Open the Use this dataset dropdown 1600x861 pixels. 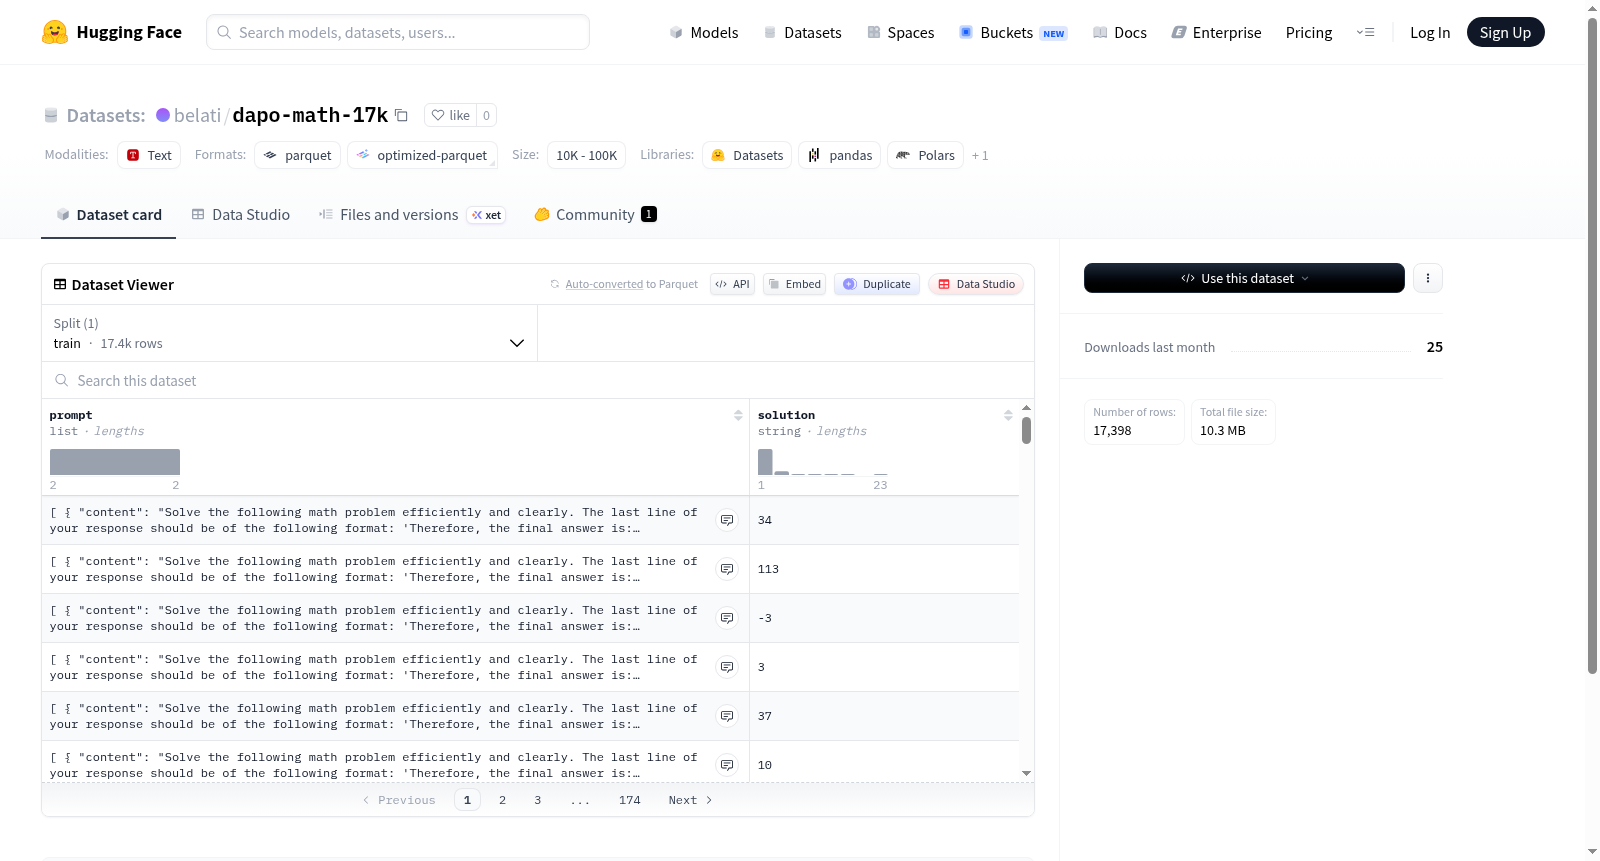pyautogui.click(x=1244, y=278)
